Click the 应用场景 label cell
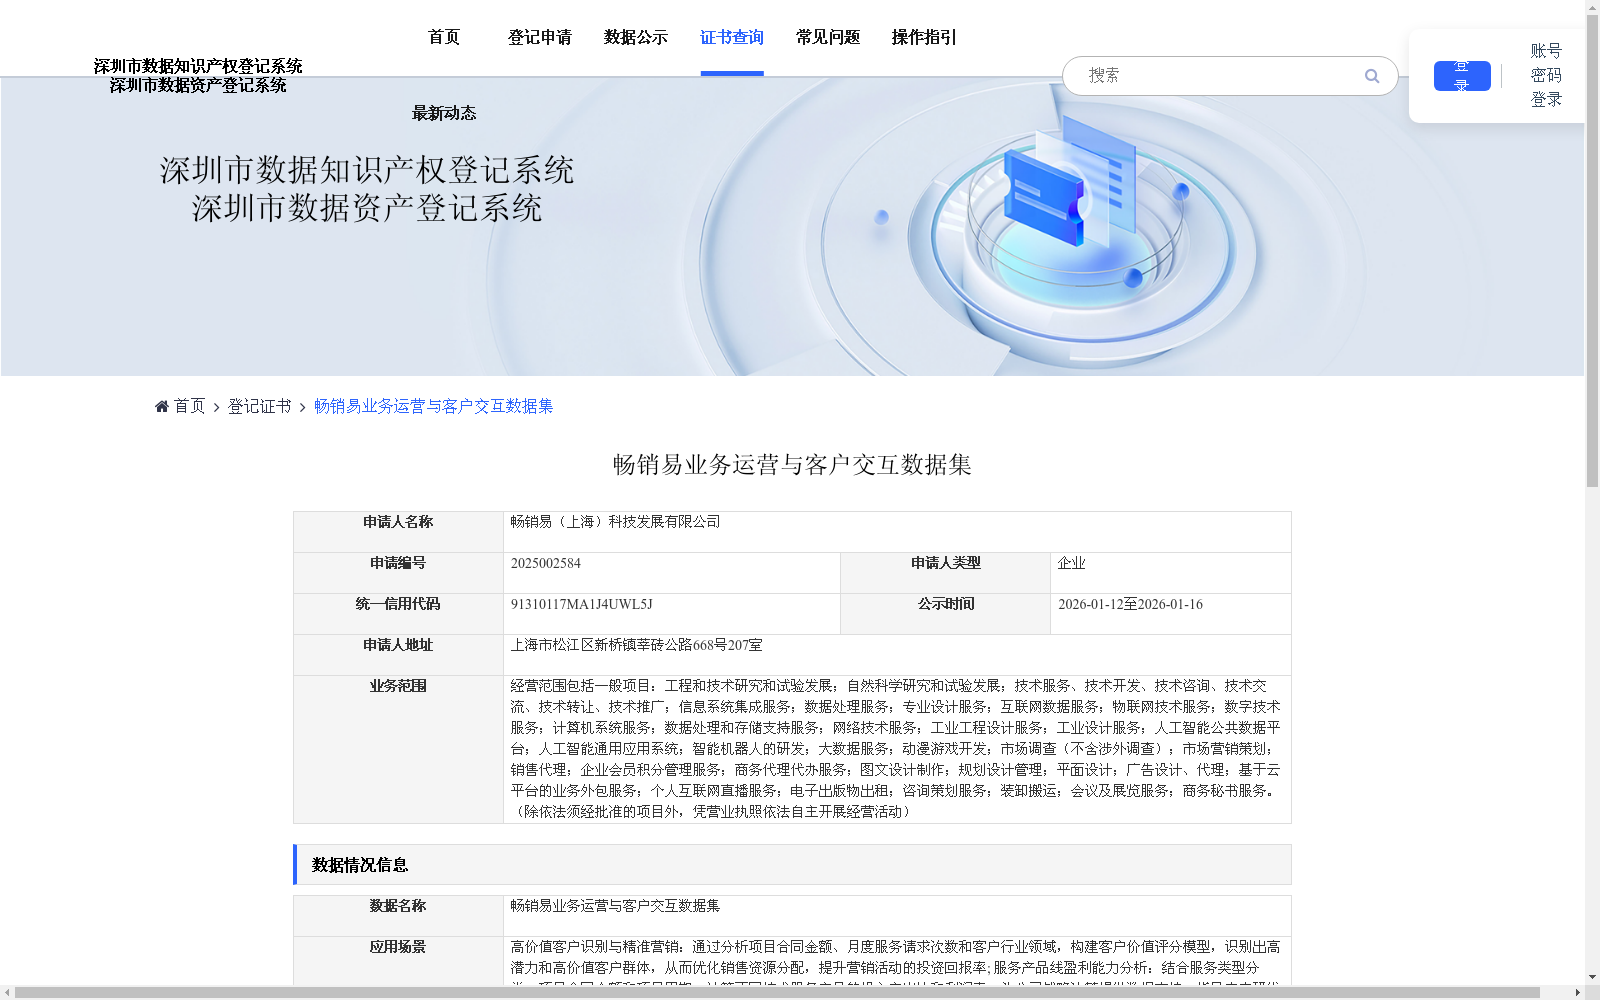 click(x=398, y=961)
